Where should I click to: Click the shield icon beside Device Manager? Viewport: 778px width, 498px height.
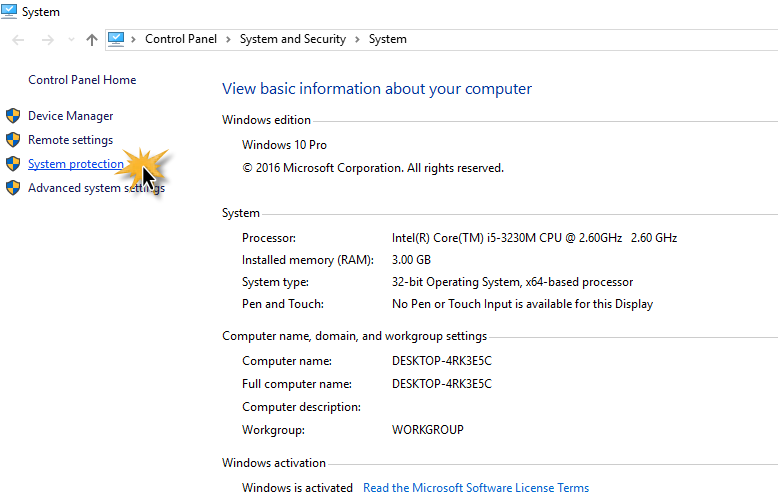(13, 116)
